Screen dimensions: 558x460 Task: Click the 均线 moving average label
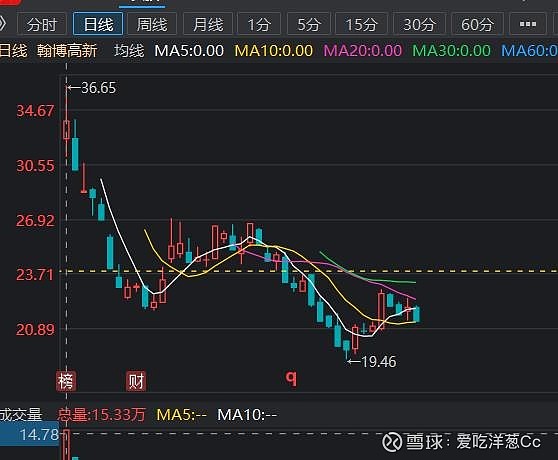[129, 51]
